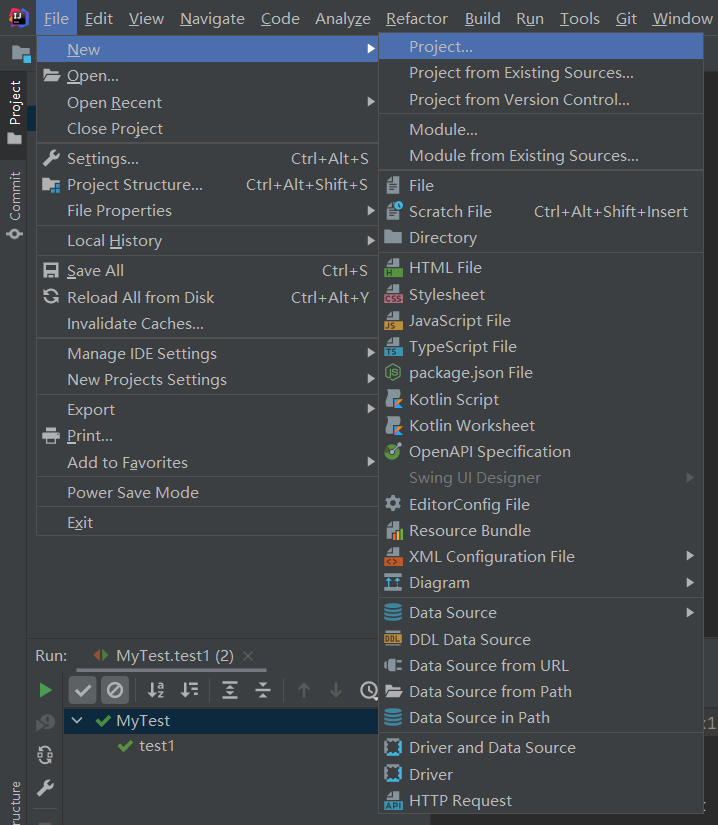Click the rerun failed tests icon
Viewport: 718px width, 825px height.
46,722
